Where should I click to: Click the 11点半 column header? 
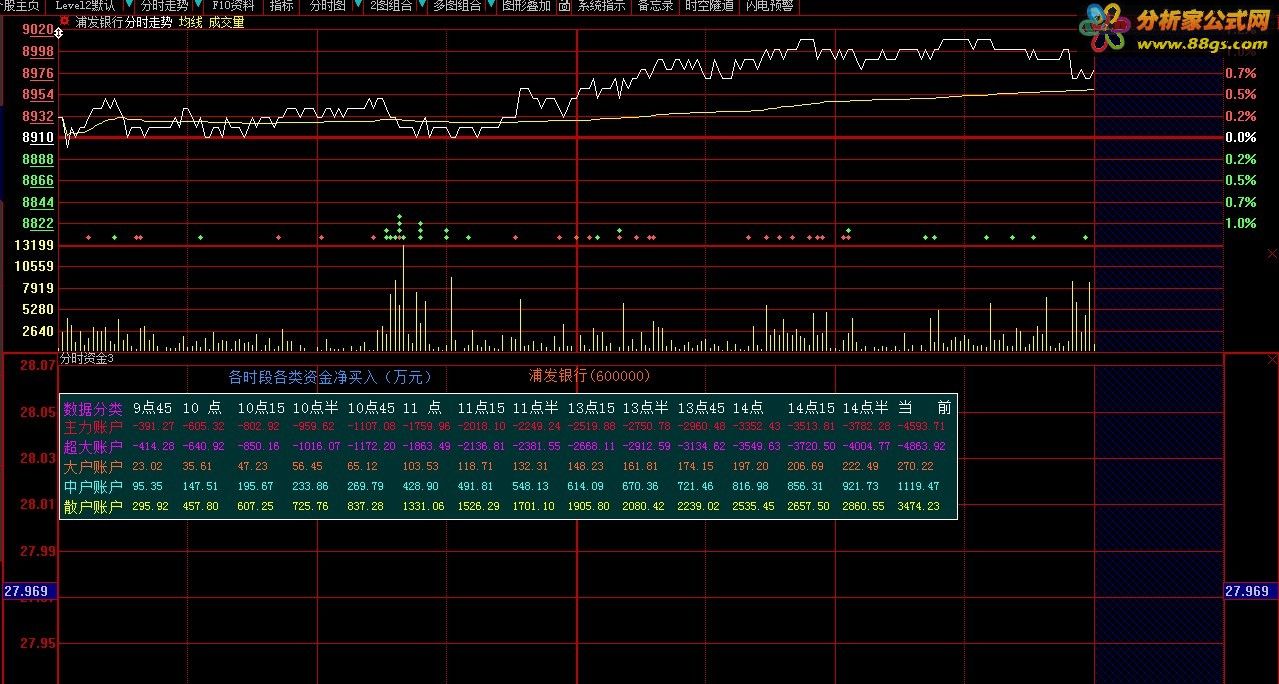pyautogui.click(x=535, y=408)
